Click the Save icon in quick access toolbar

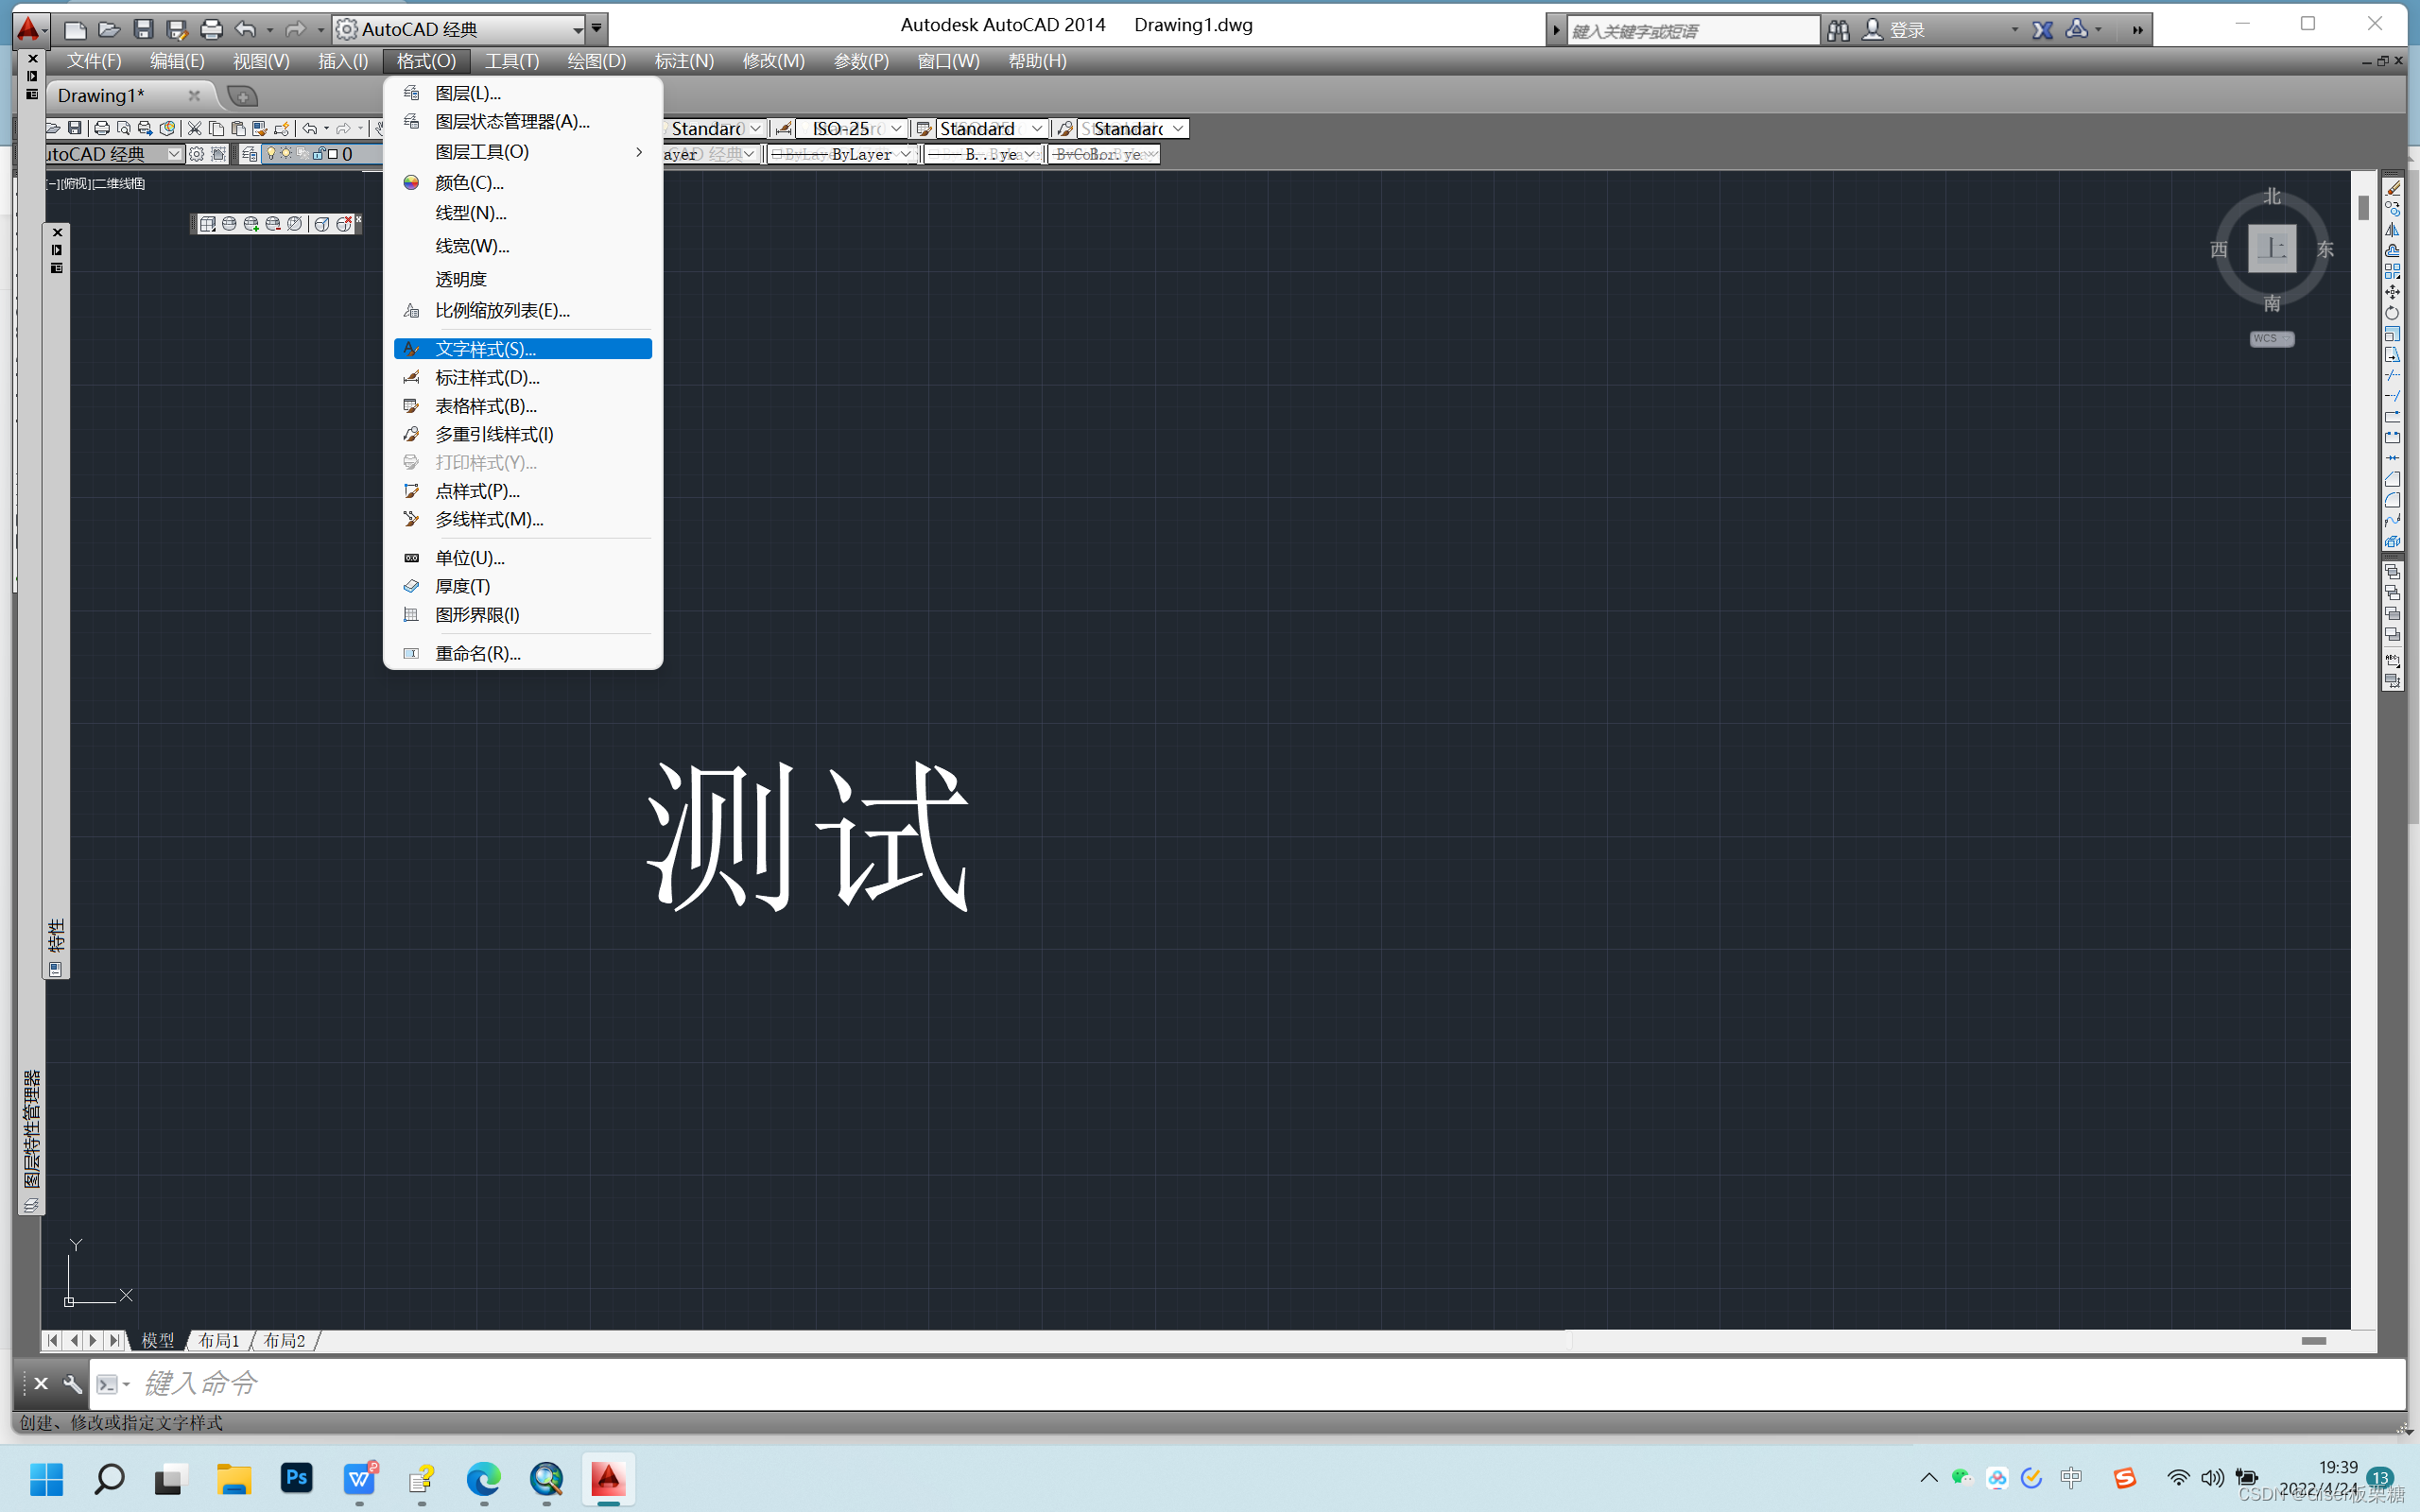[x=143, y=29]
